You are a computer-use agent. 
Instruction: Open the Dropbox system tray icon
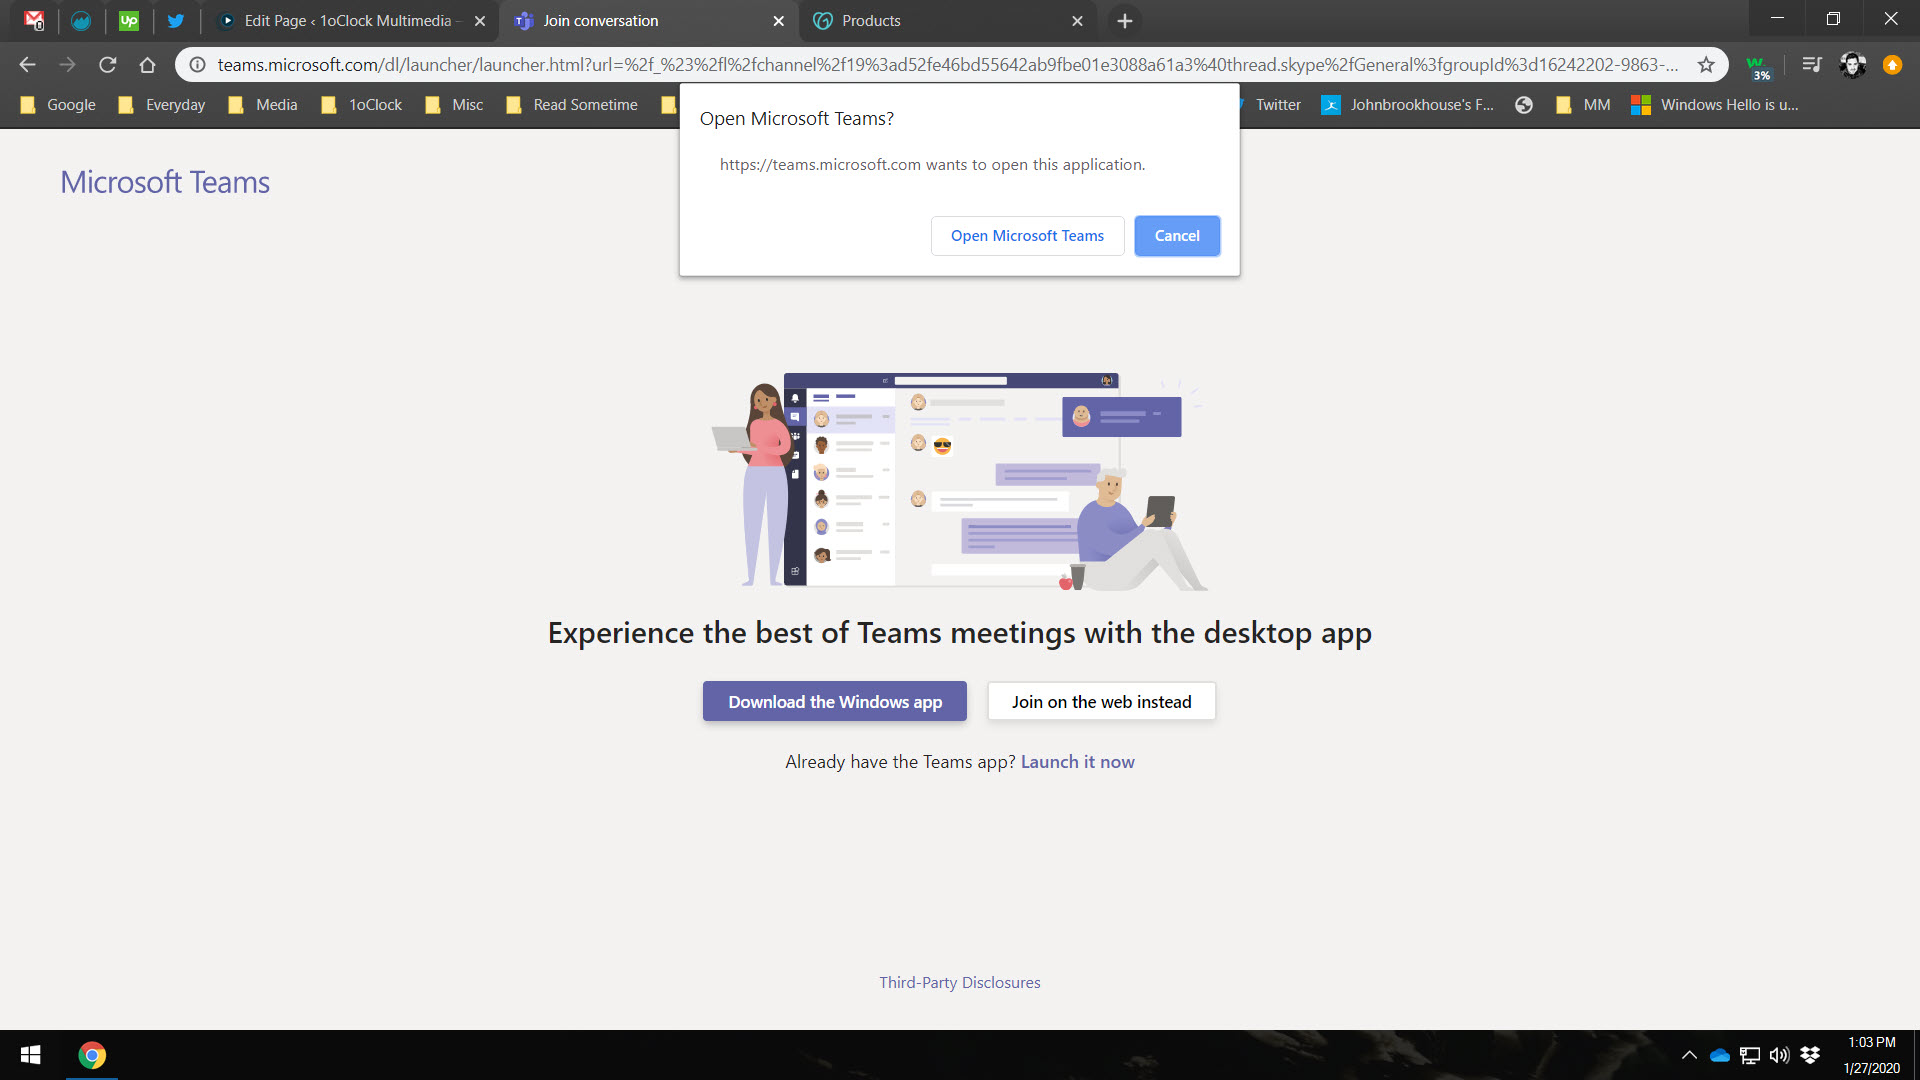coord(1810,1055)
